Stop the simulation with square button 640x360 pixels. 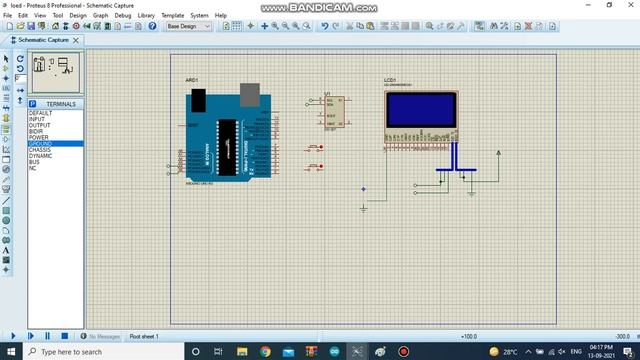[x=64, y=336]
